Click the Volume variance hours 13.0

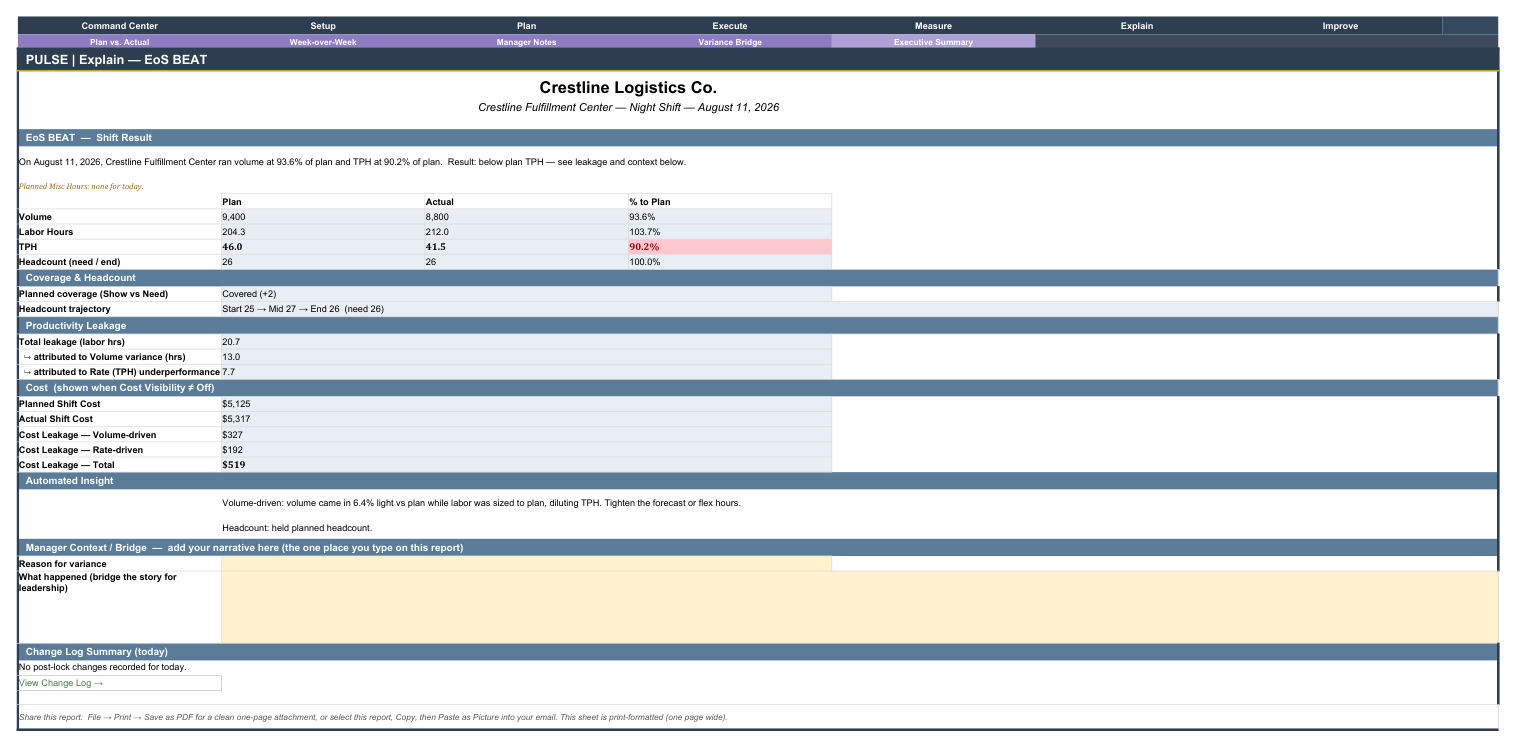click(x=526, y=357)
